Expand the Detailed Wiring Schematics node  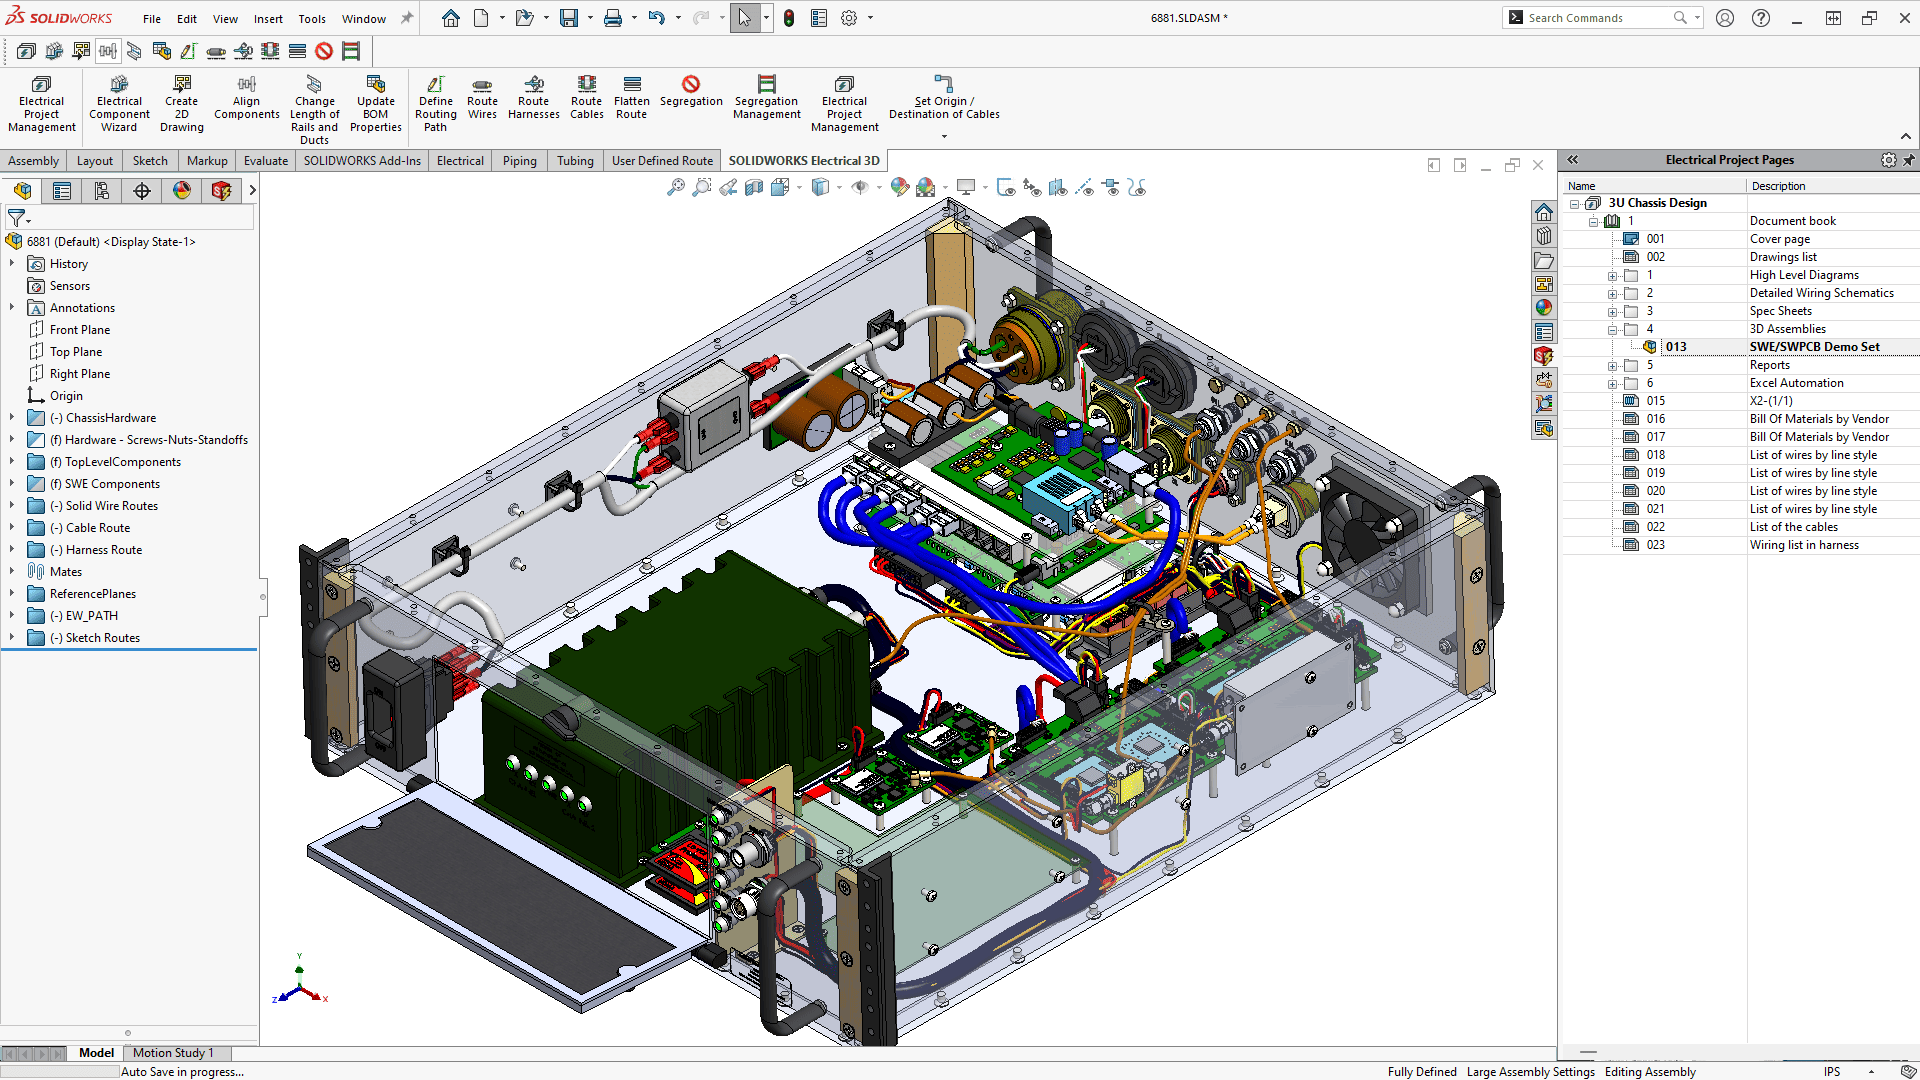coord(1611,293)
